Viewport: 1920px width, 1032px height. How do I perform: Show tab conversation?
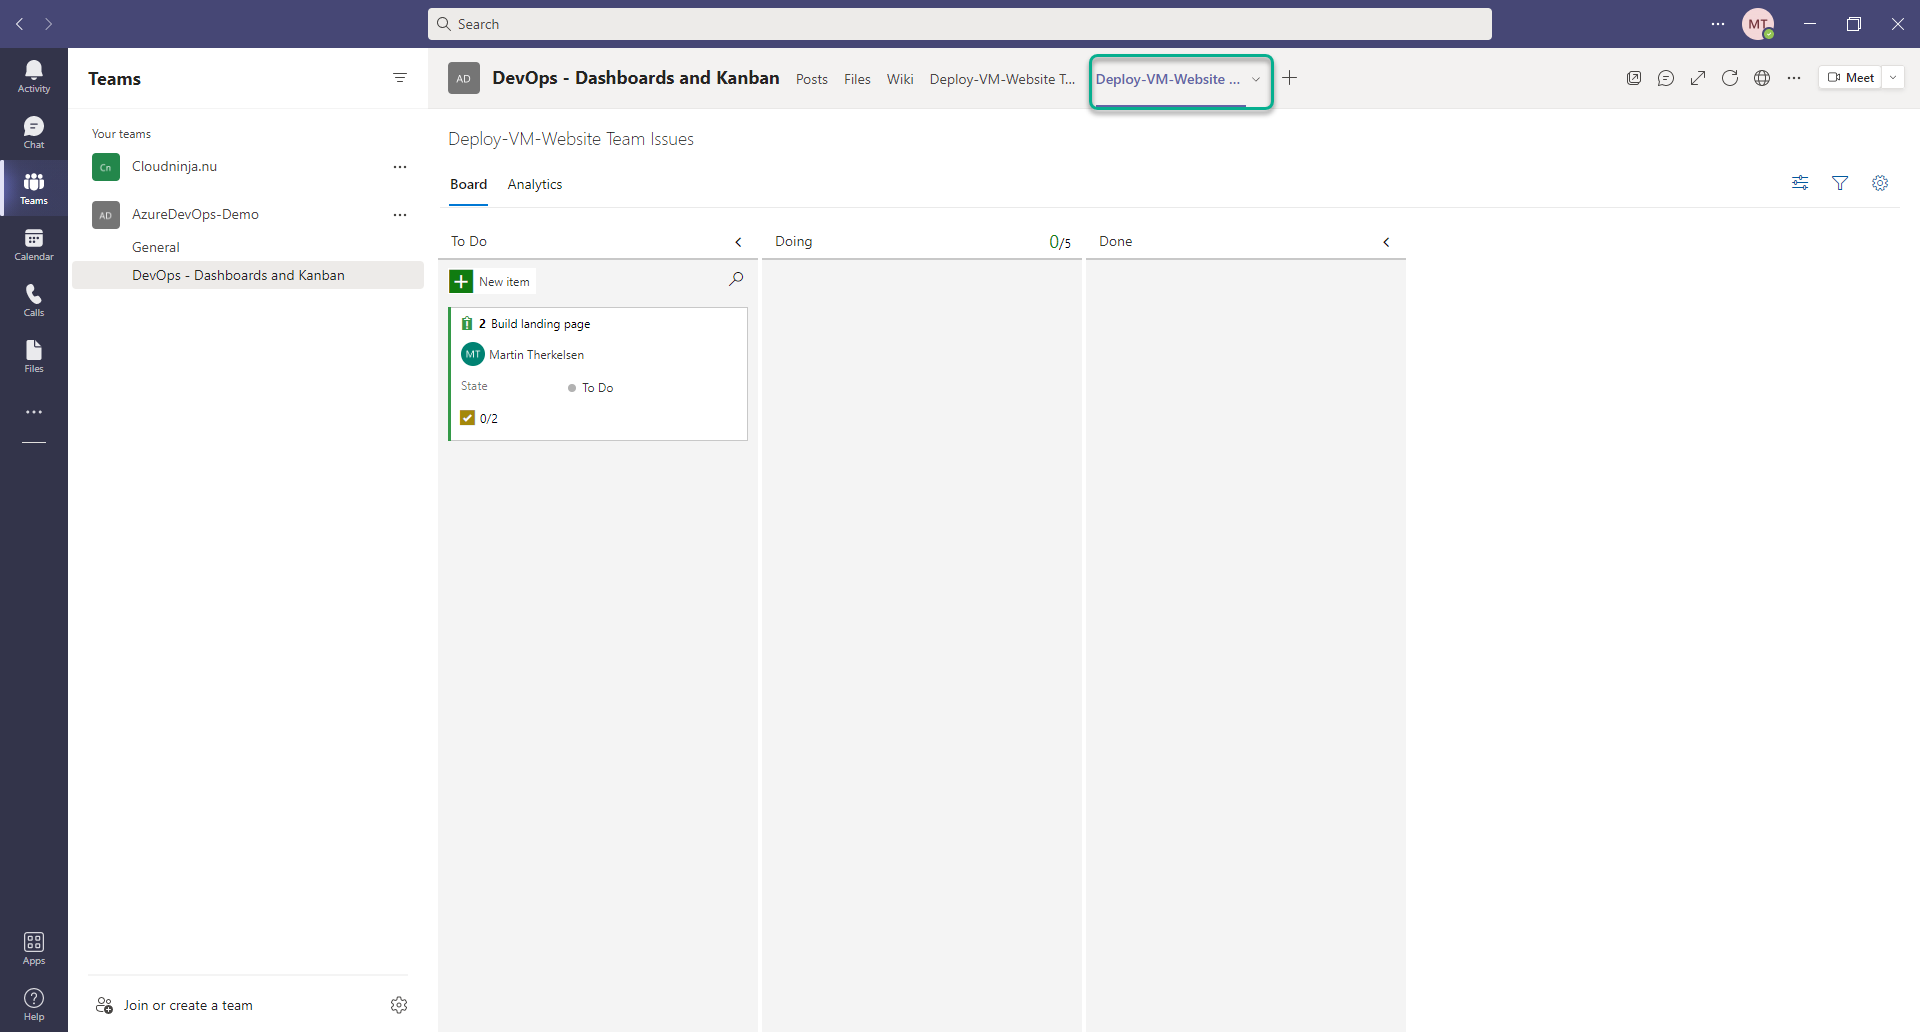1666,78
